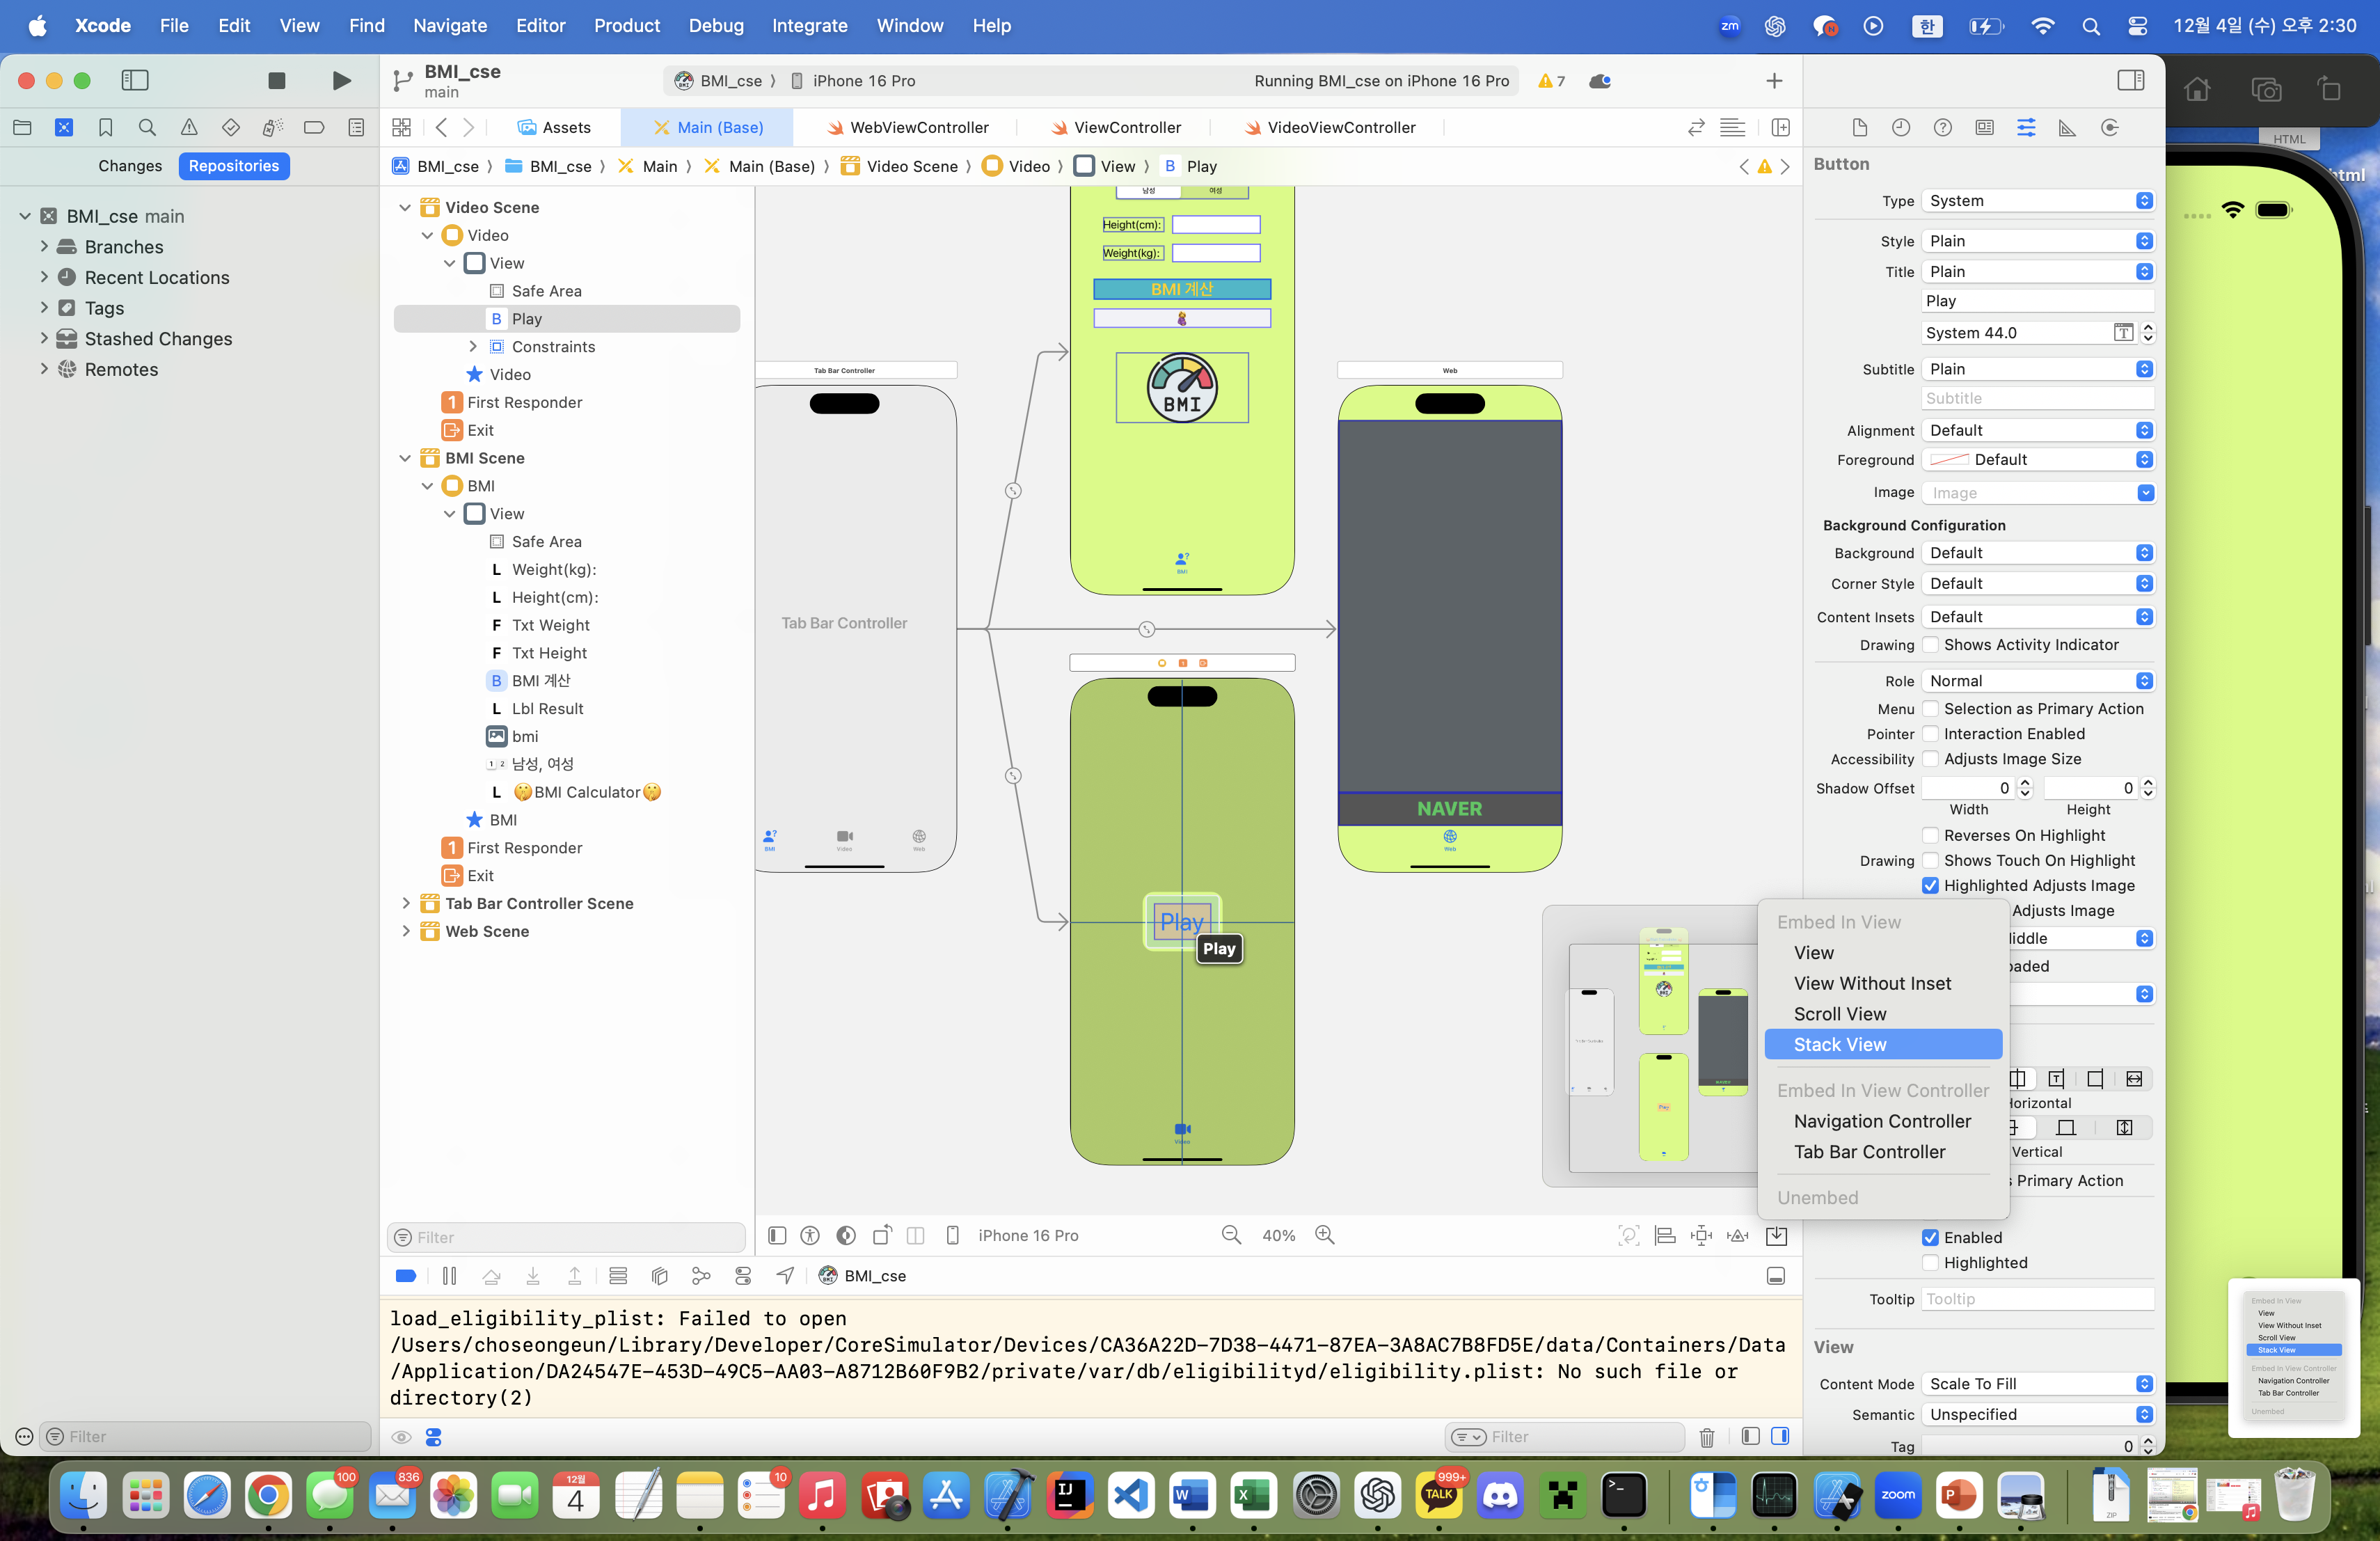The width and height of the screenshot is (2380, 1541).
Task: Click the trash icon in console
Action: 1706,1437
